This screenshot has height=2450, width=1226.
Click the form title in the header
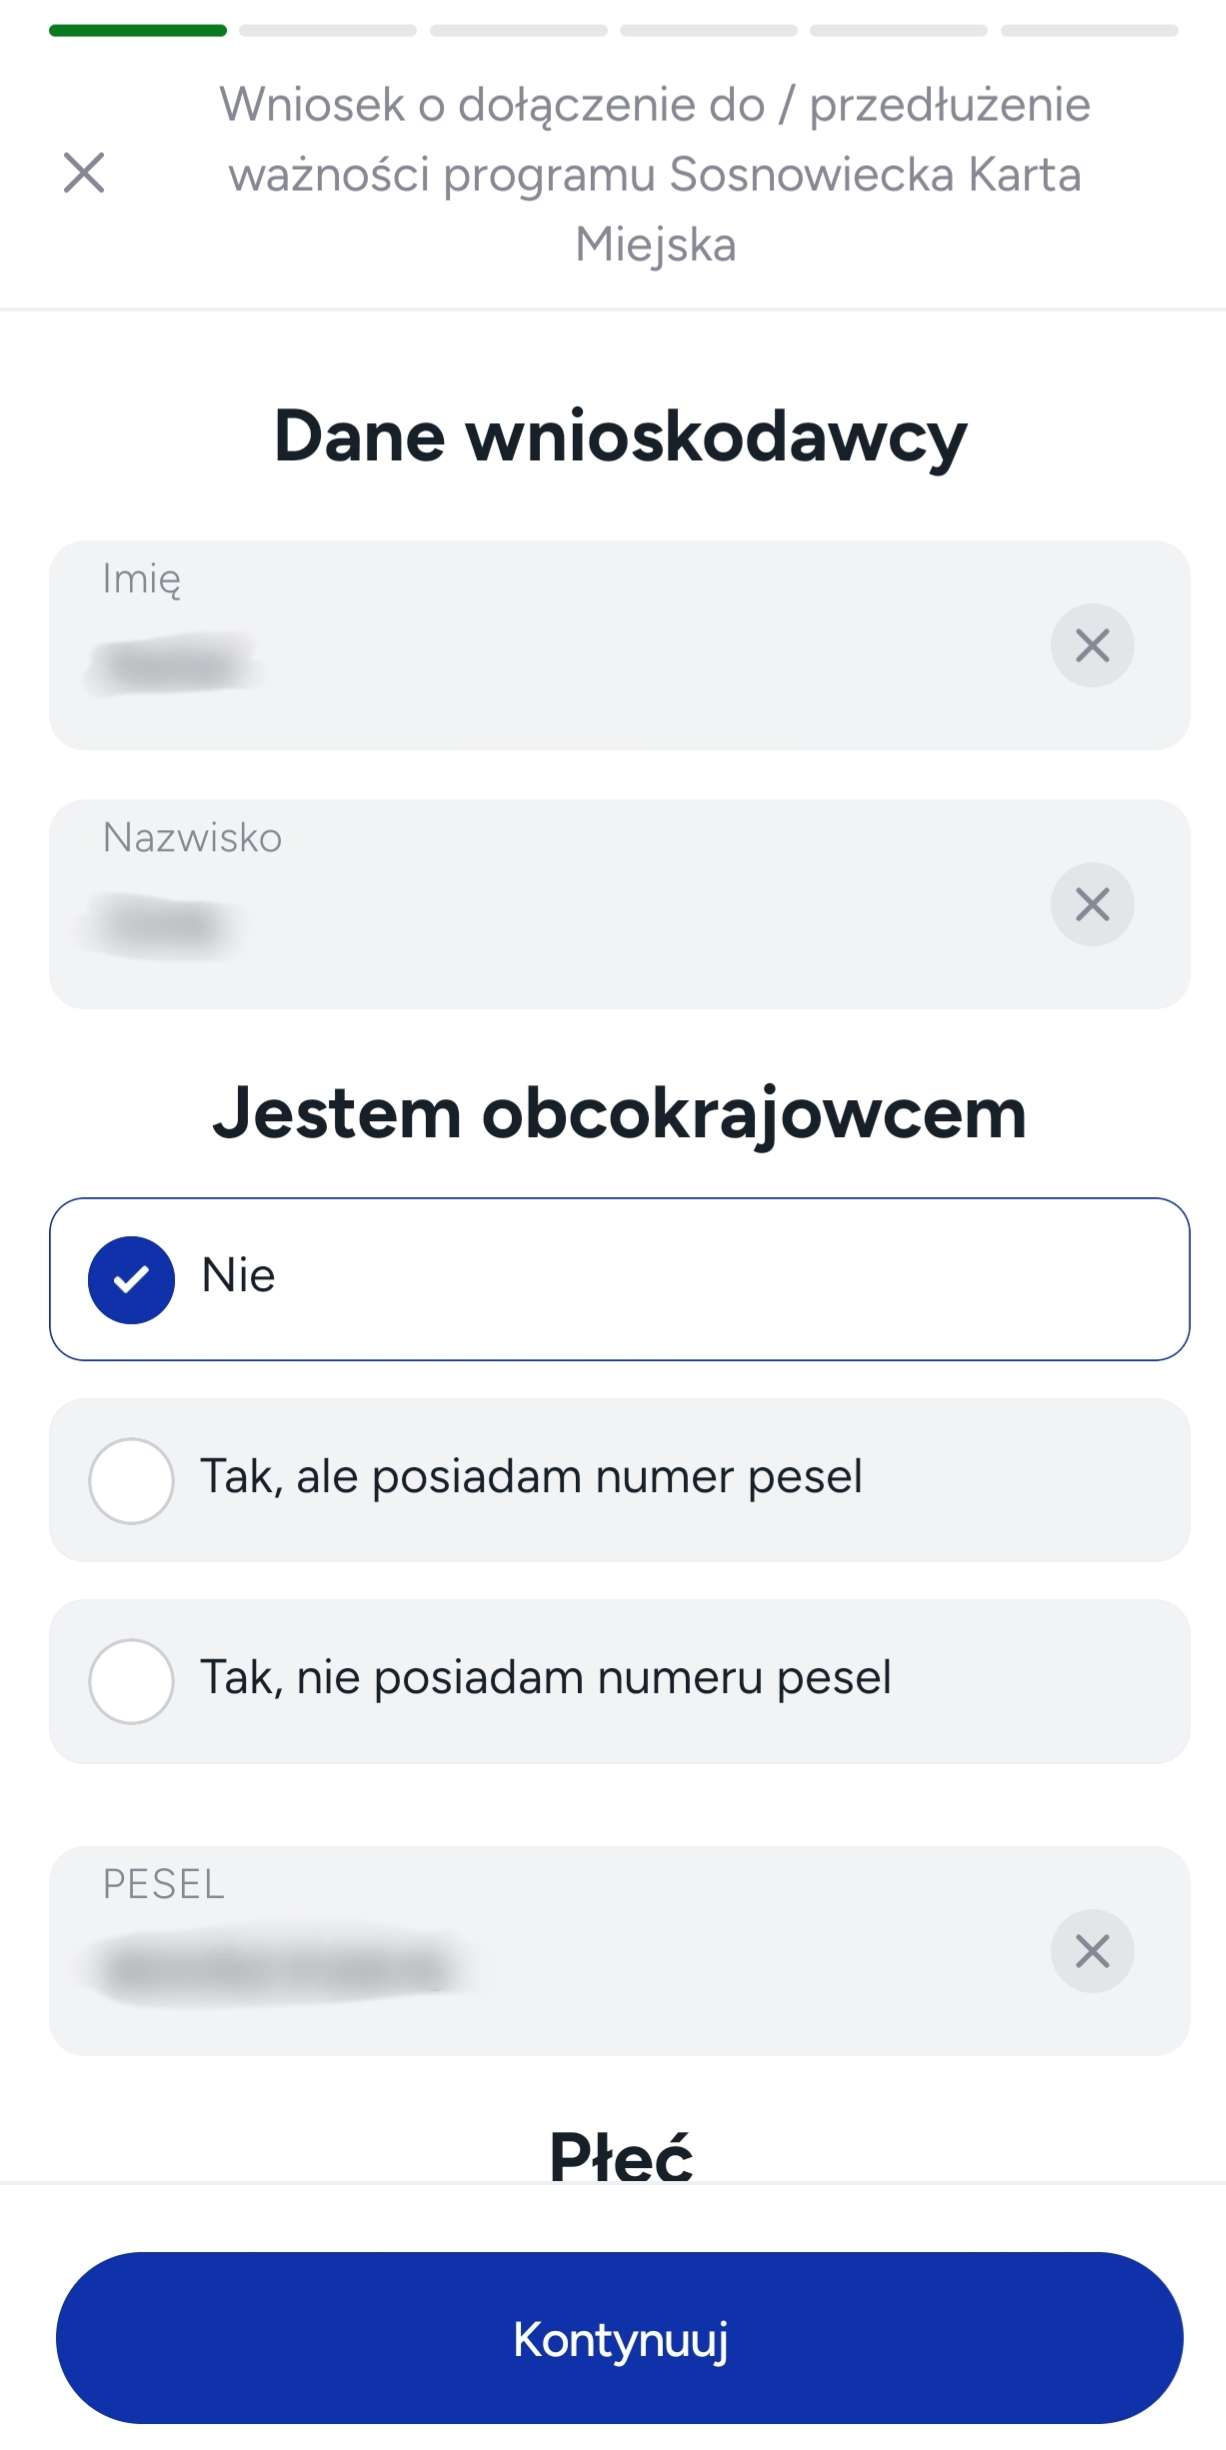(655, 174)
